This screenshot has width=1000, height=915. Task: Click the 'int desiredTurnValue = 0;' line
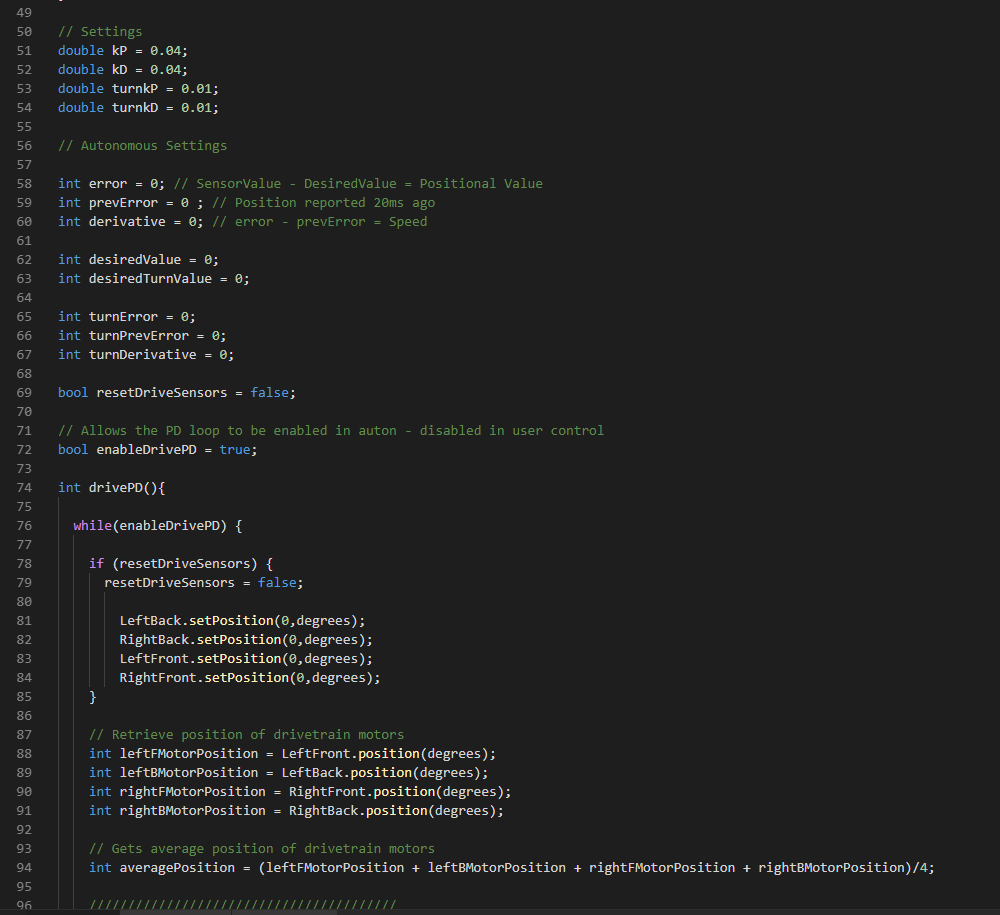pos(154,279)
